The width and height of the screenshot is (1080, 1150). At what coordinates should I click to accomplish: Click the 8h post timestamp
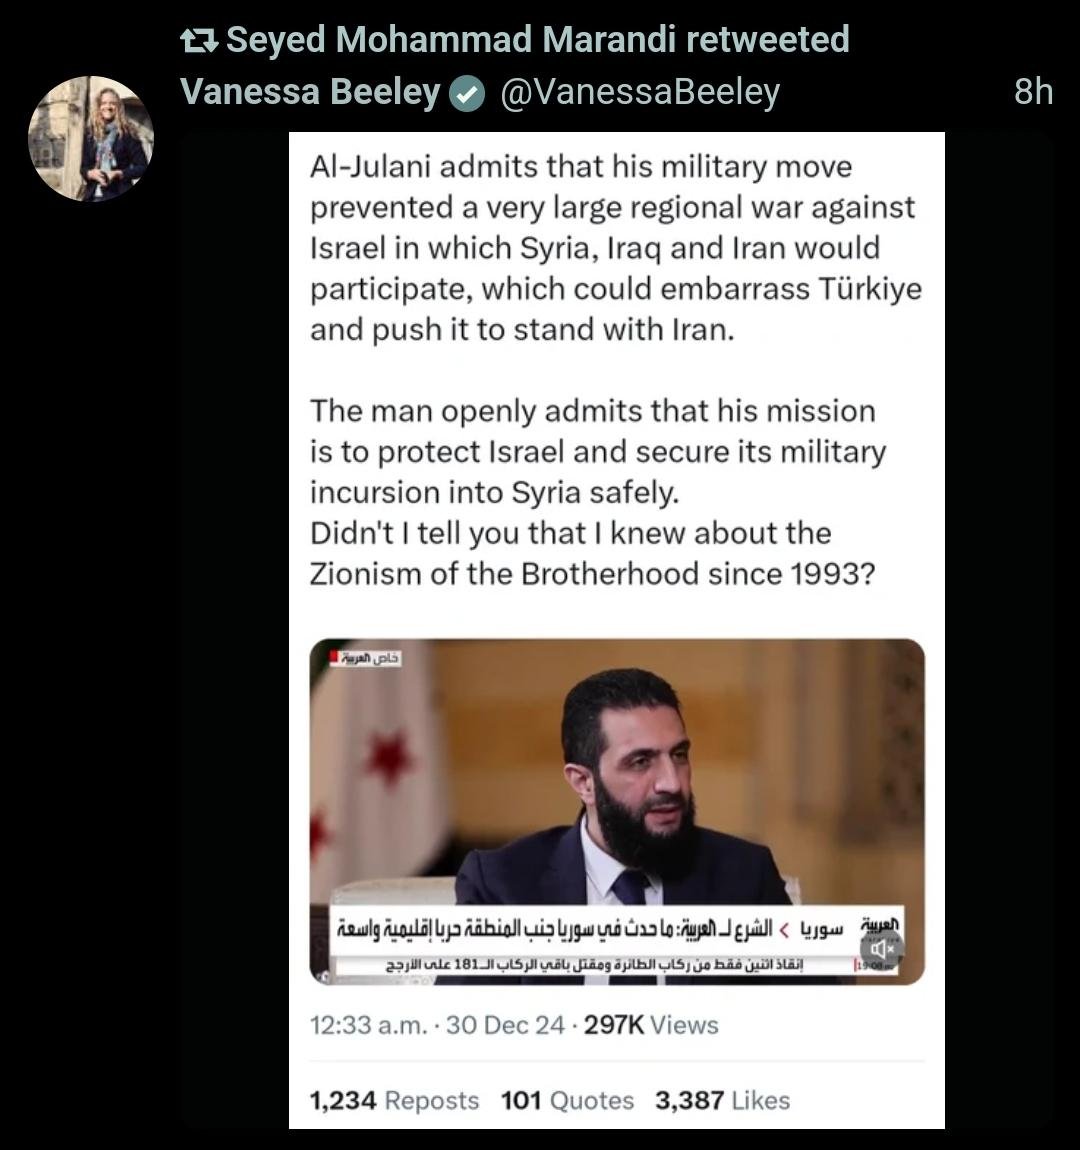coord(1033,92)
